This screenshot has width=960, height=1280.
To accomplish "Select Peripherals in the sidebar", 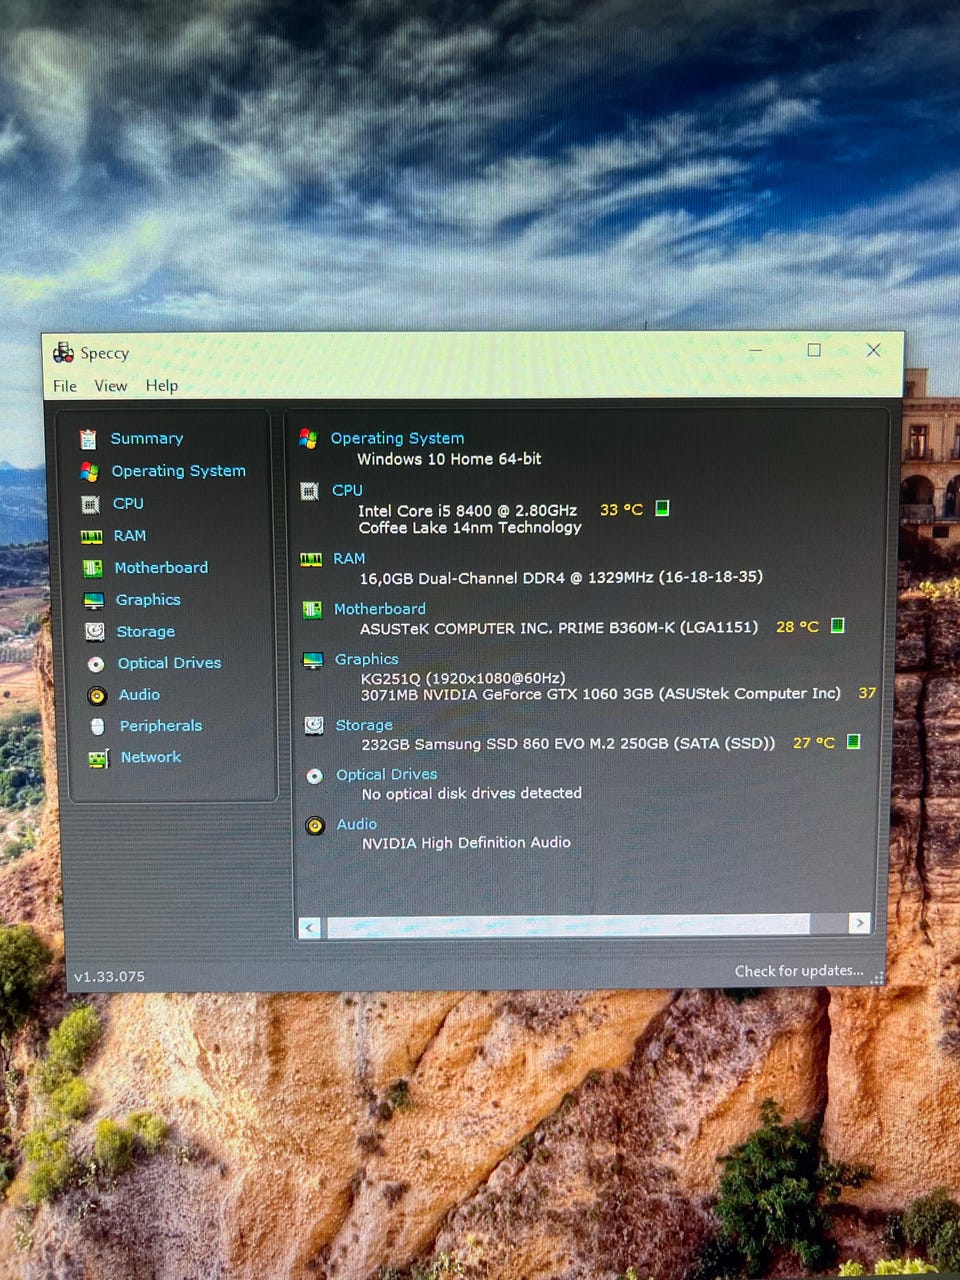I will [161, 726].
